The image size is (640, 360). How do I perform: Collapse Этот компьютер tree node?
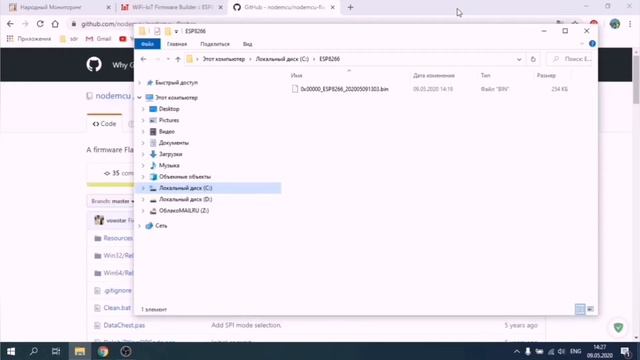click(x=140, y=98)
